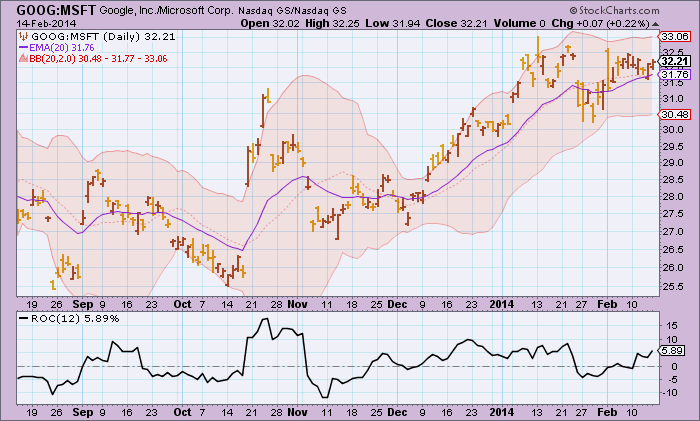Click the 25.5 price axis label
The width and height of the screenshot is (700, 421).
pos(673,287)
